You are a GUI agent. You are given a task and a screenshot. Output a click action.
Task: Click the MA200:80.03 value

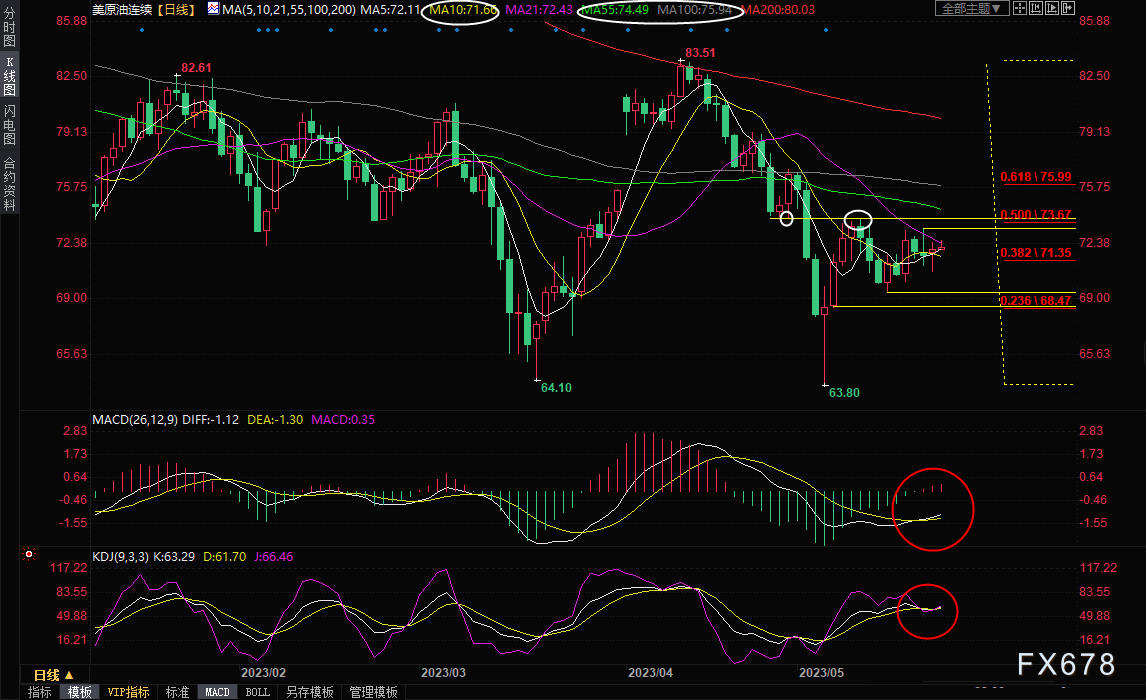(x=778, y=9)
